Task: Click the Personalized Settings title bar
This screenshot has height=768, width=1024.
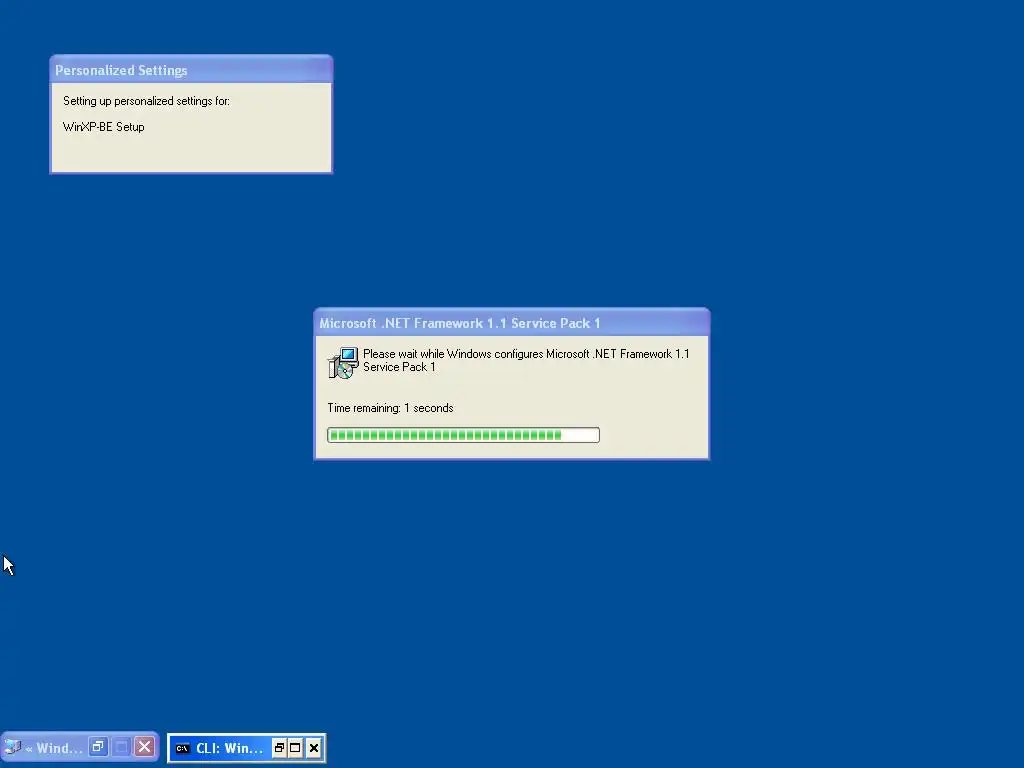Action: 191,70
